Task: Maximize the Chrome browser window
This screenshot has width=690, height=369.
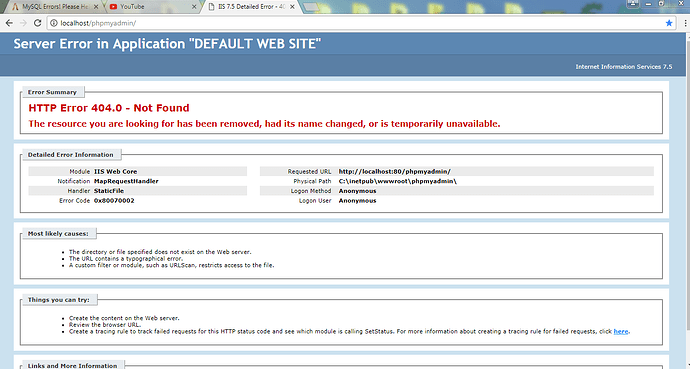Action: tap(661, 4)
